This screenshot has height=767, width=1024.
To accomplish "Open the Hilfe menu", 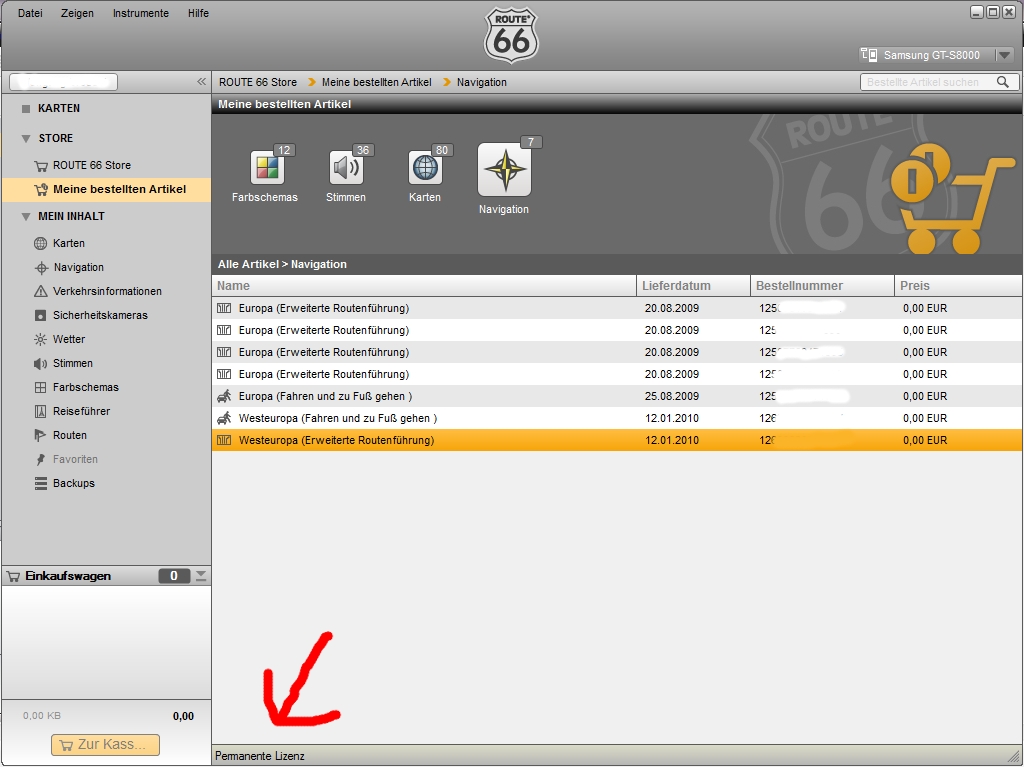I will click(198, 13).
